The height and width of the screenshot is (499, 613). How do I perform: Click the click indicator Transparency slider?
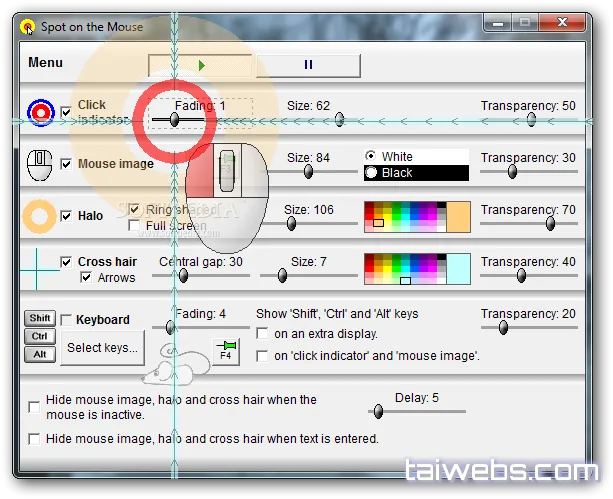click(529, 120)
